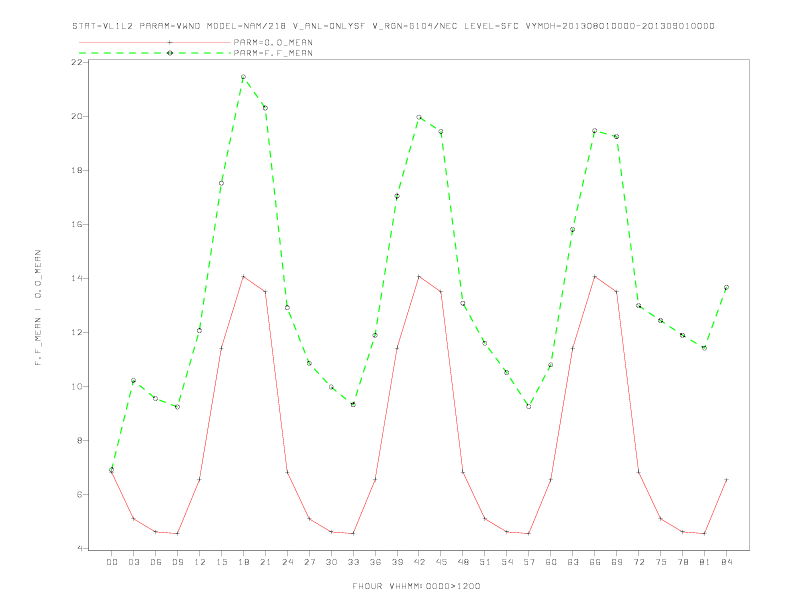The height and width of the screenshot is (612, 792).
Task: Click the FHOUR VHHMM x-axis title
Action: [x=416, y=586]
